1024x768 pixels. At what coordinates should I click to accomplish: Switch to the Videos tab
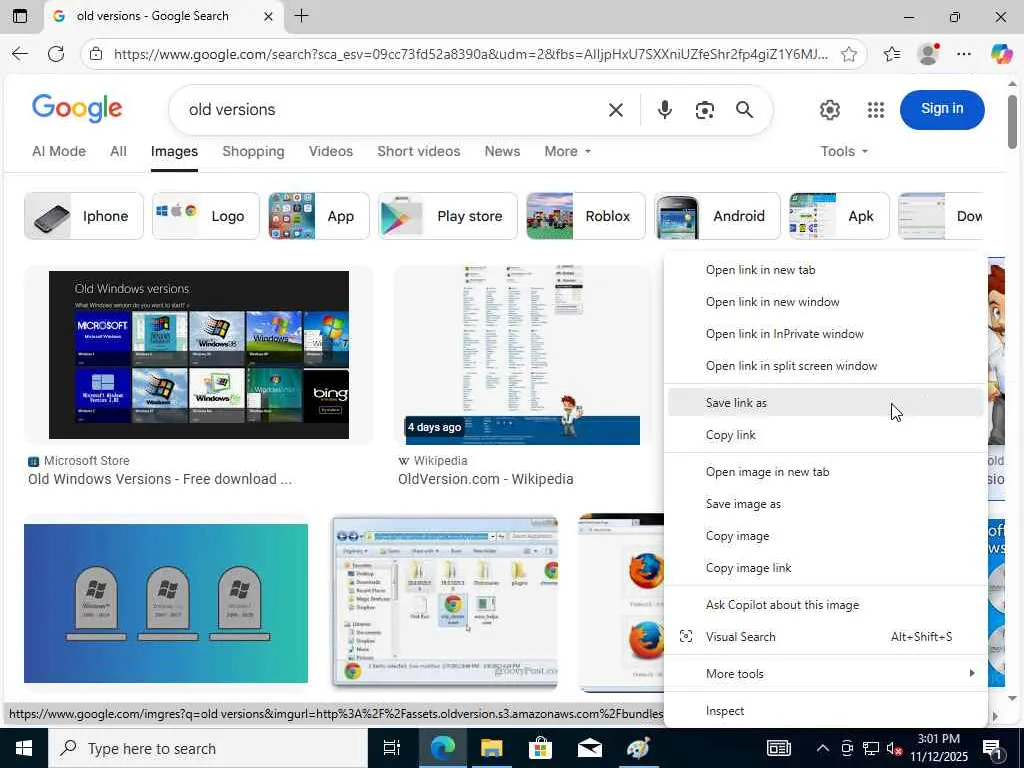click(x=330, y=152)
